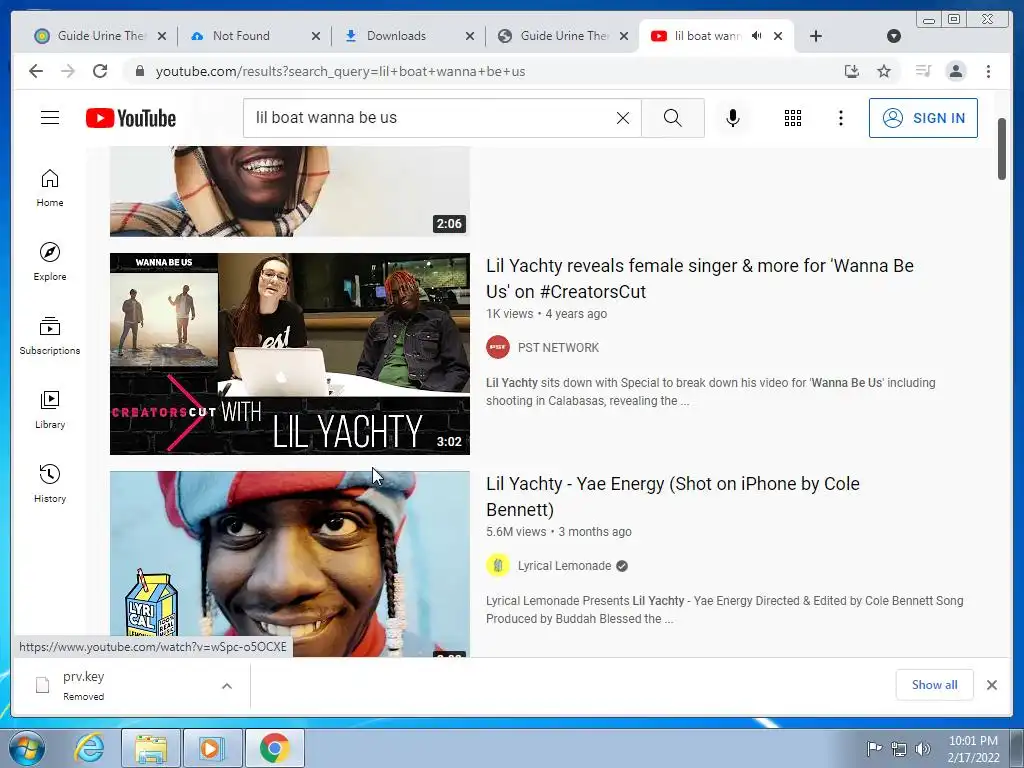Click the SIGN IN button
1024x768 pixels.
(x=923, y=118)
